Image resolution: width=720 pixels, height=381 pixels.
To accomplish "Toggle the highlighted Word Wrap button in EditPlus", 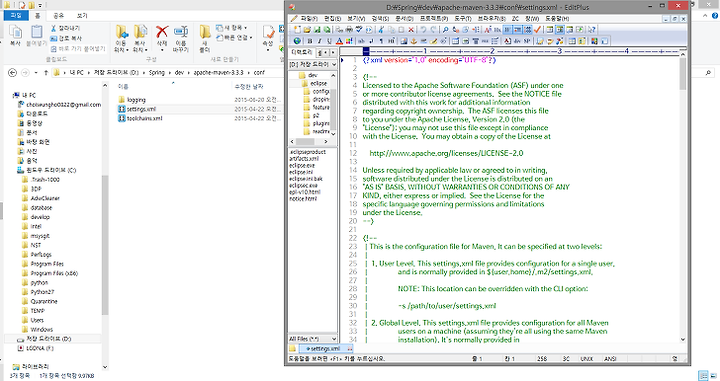I will [x=507, y=29].
